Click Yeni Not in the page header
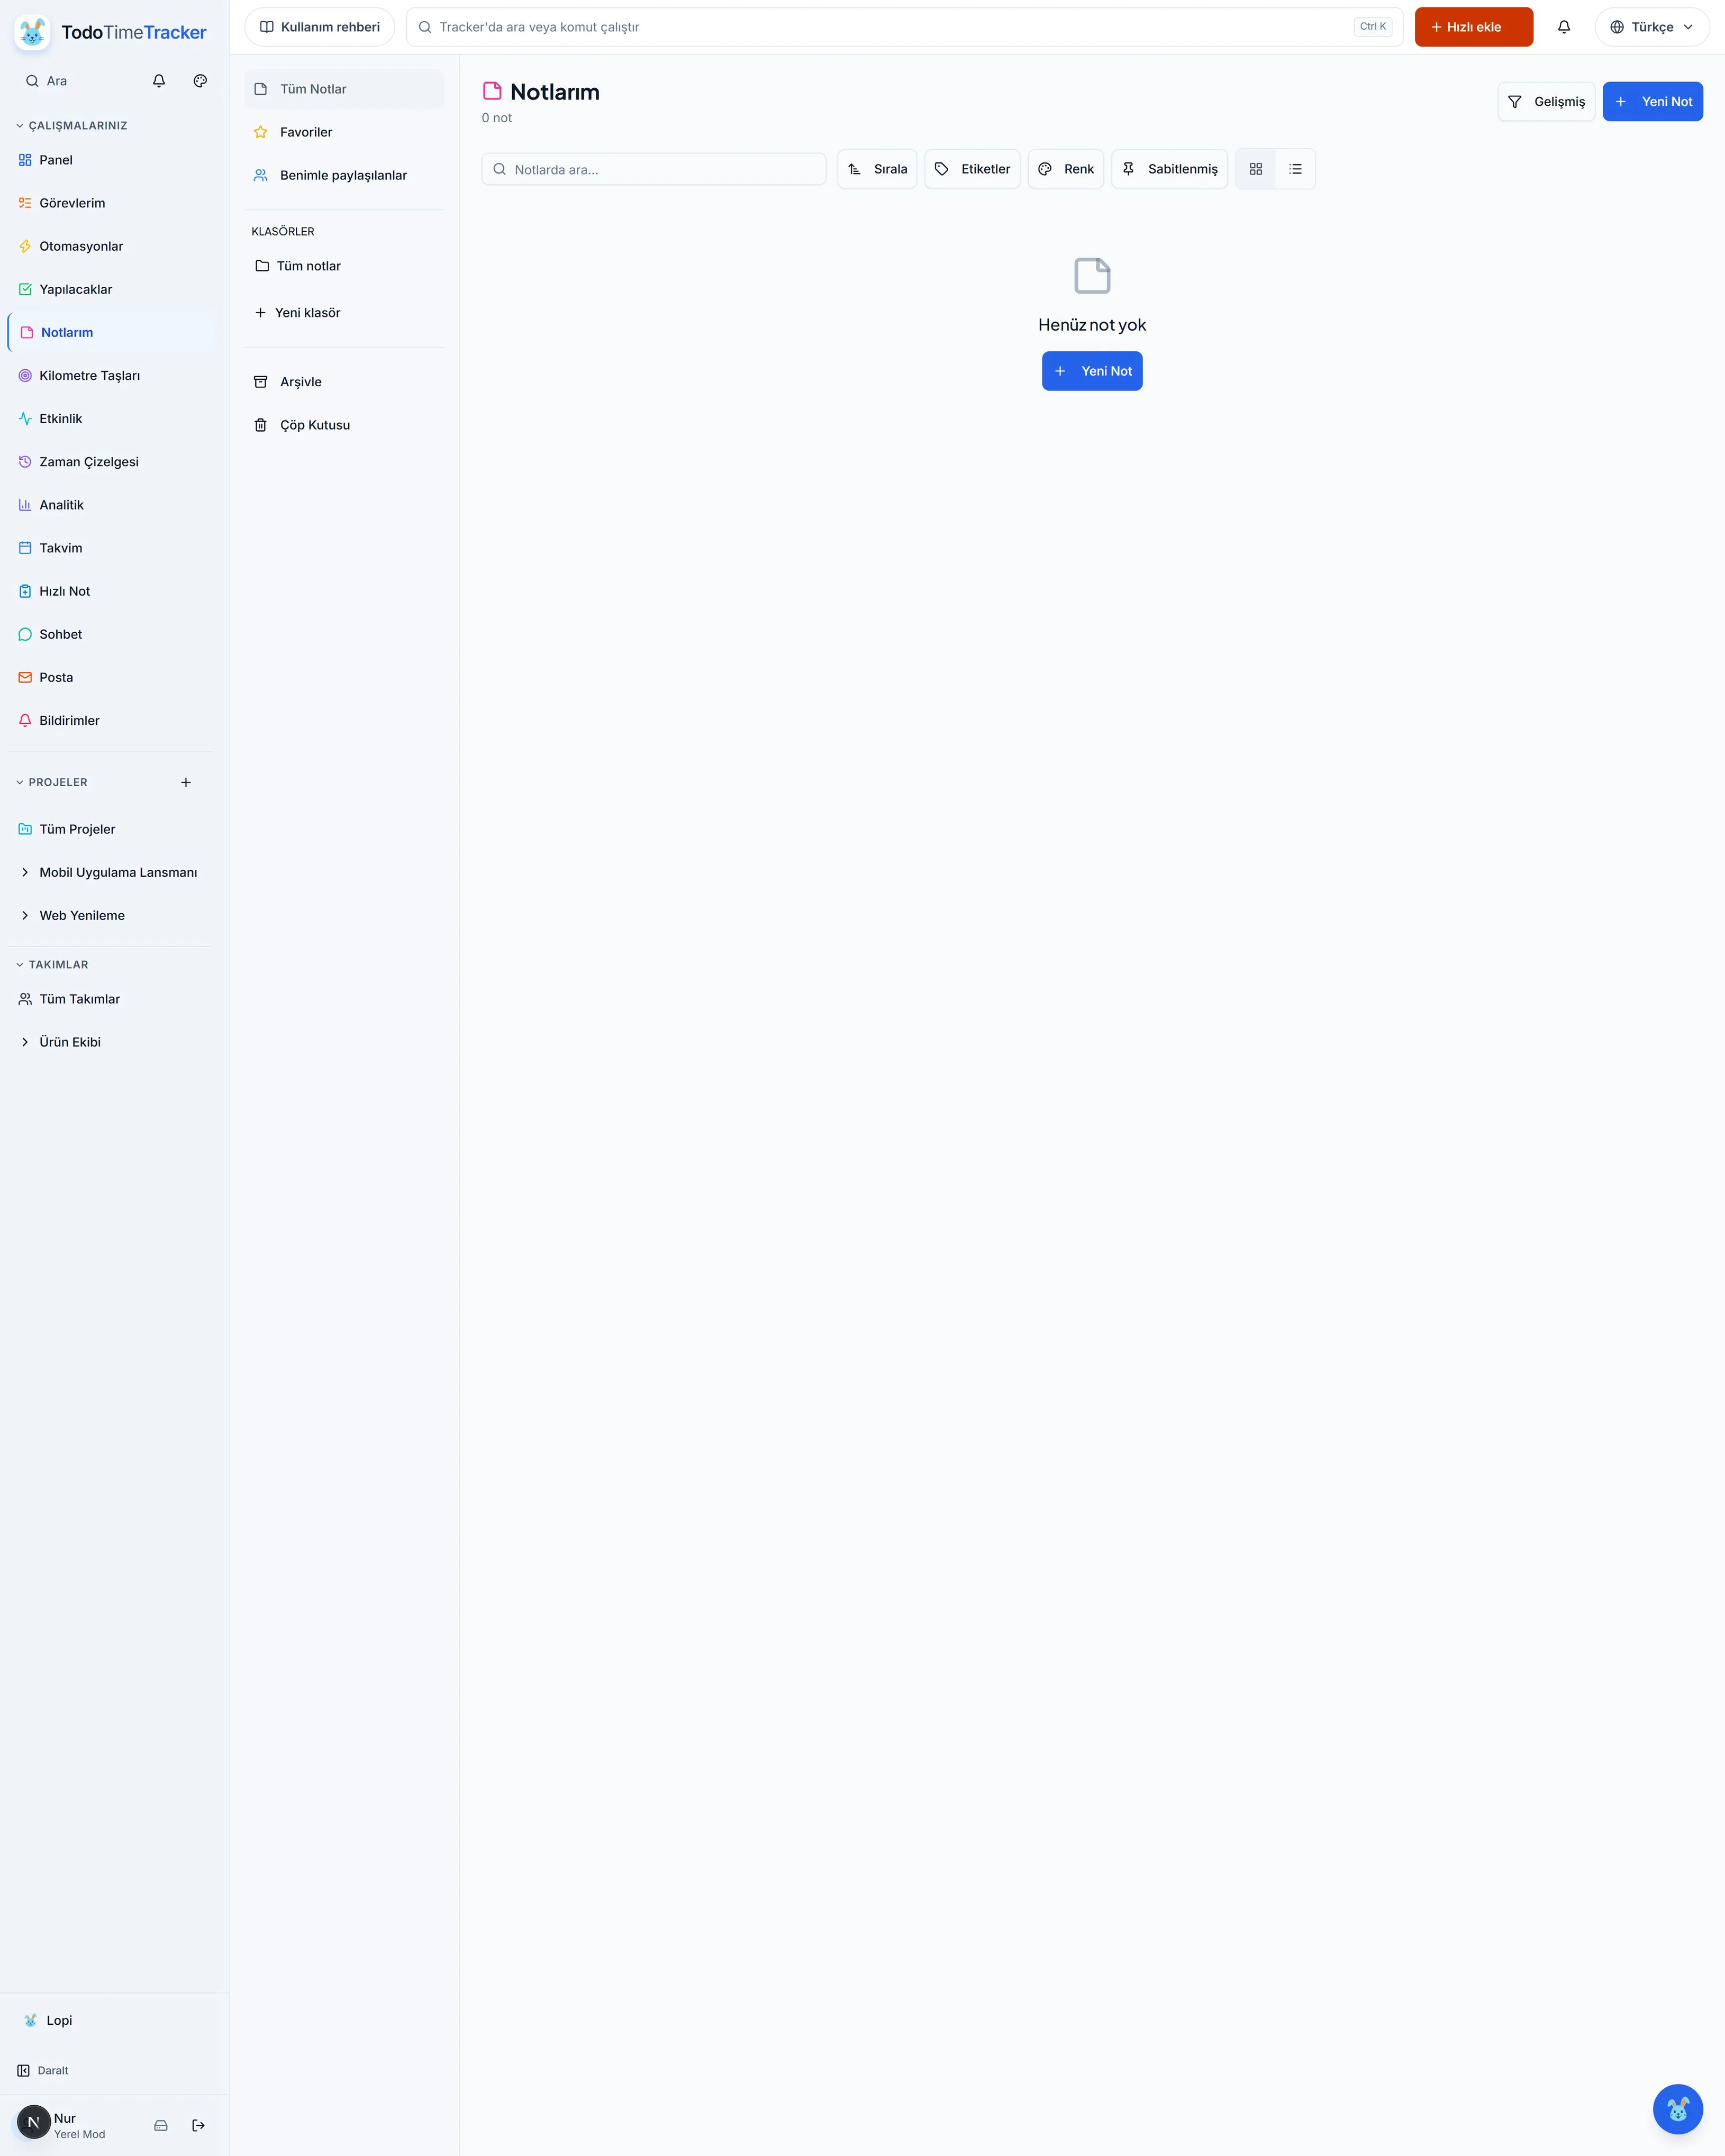The height and width of the screenshot is (2156, 1725). (x=1652, y=101)
